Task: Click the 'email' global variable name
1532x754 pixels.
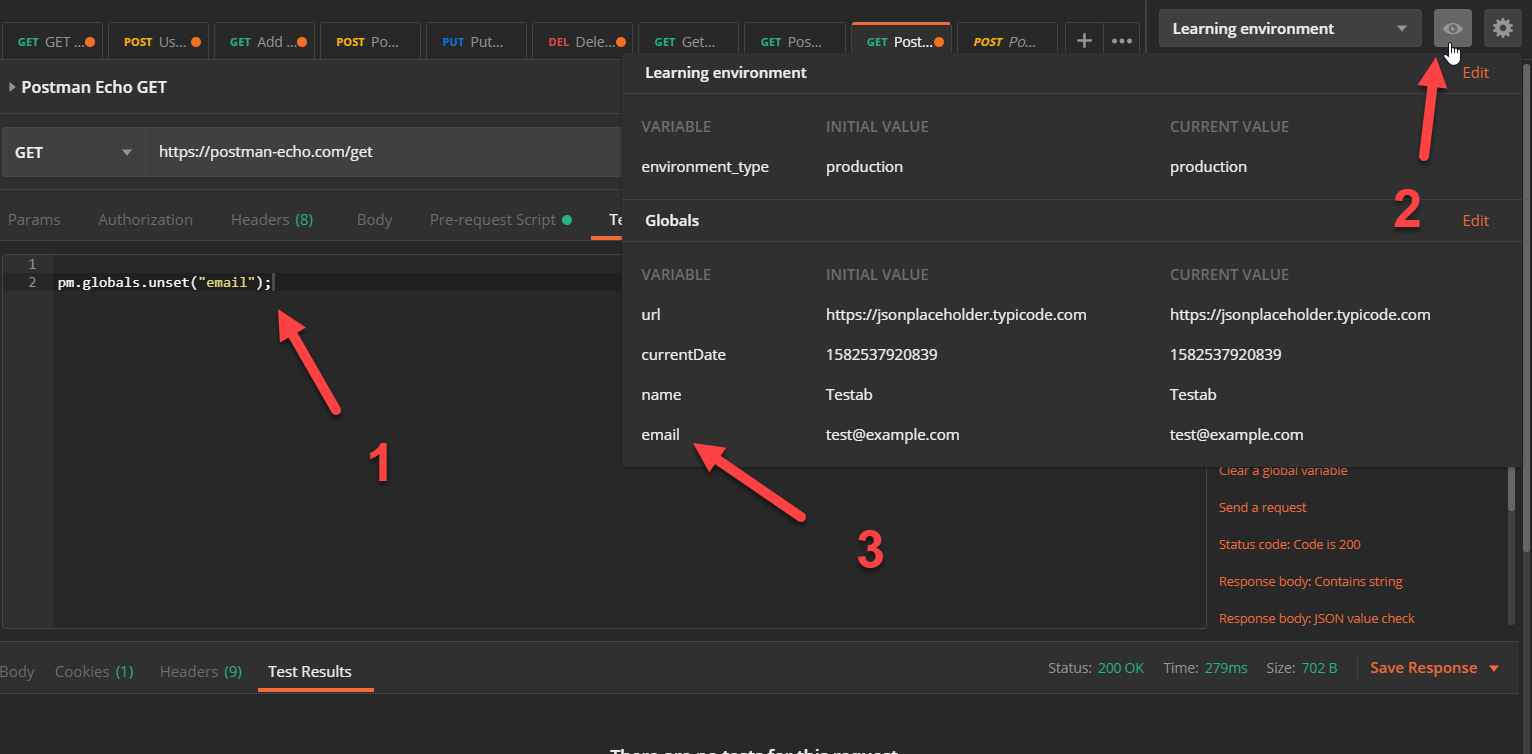Action: pyautogui.click(x=660, y=434)
